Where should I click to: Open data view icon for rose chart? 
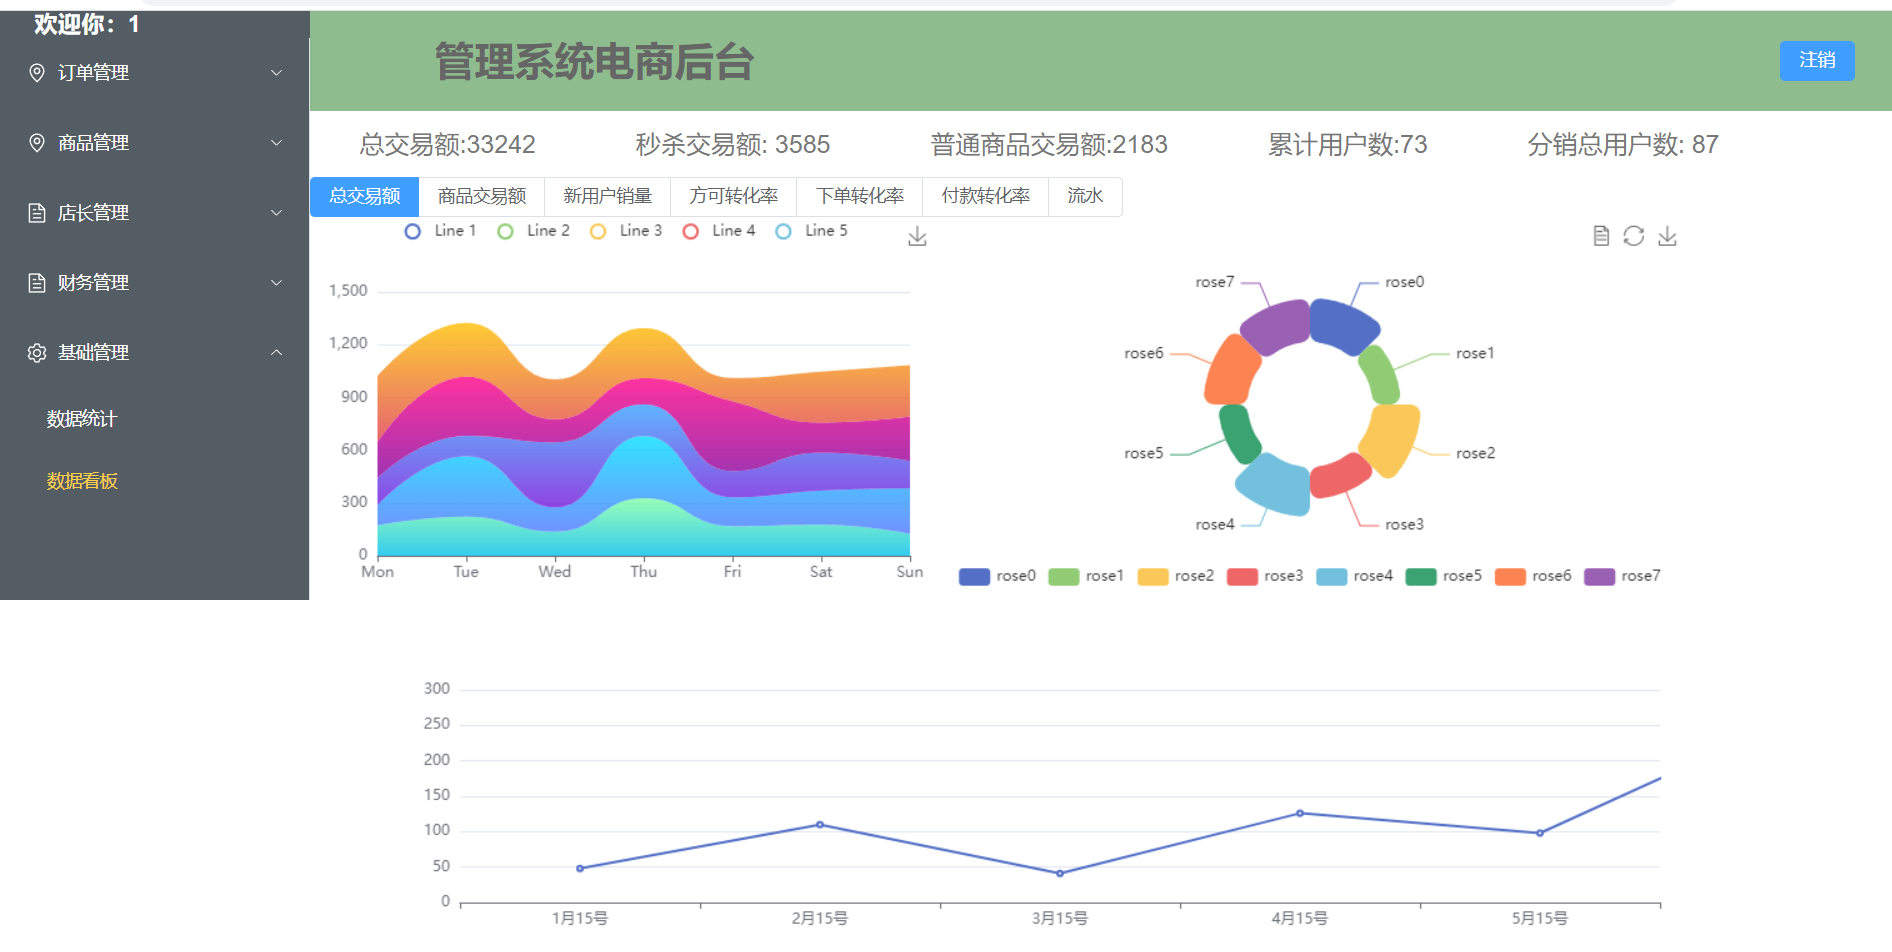click(1601, 236)
